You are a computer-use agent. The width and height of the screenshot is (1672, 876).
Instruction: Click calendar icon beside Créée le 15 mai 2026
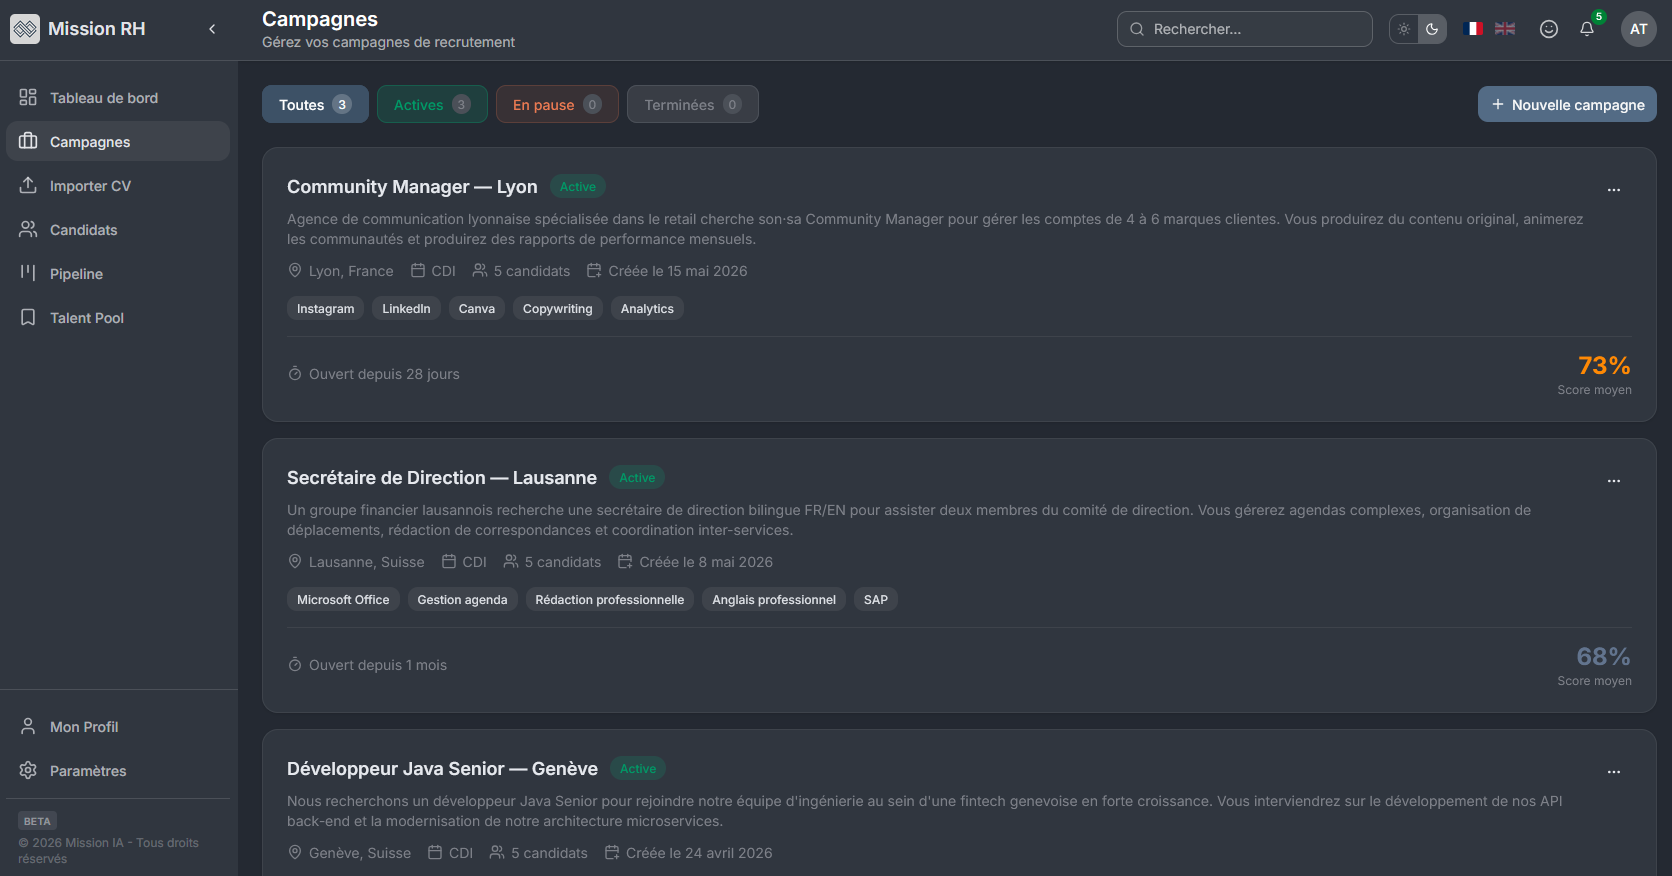point(594,270)
